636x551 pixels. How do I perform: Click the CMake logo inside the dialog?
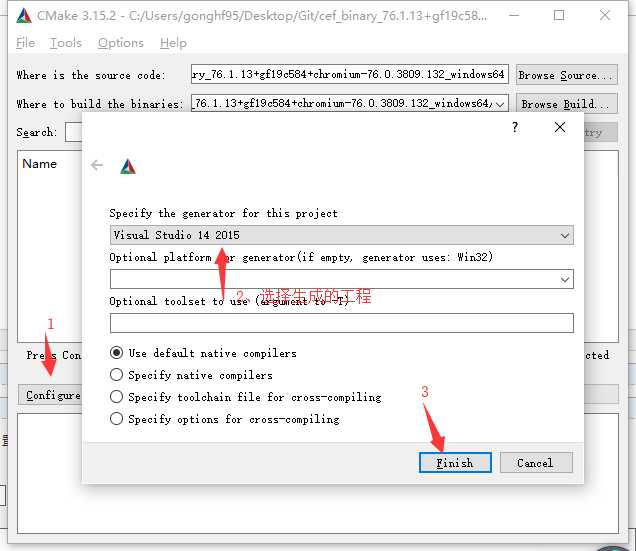[x=128, y=166]
